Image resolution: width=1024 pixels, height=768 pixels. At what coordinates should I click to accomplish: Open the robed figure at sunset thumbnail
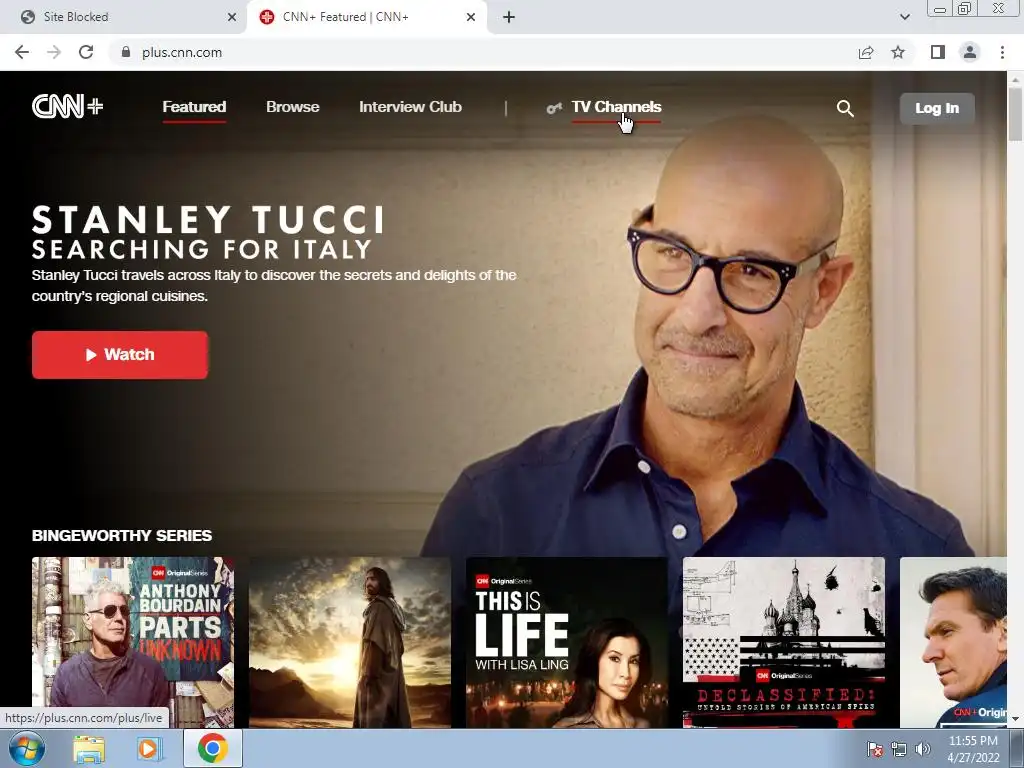[349, 642]
